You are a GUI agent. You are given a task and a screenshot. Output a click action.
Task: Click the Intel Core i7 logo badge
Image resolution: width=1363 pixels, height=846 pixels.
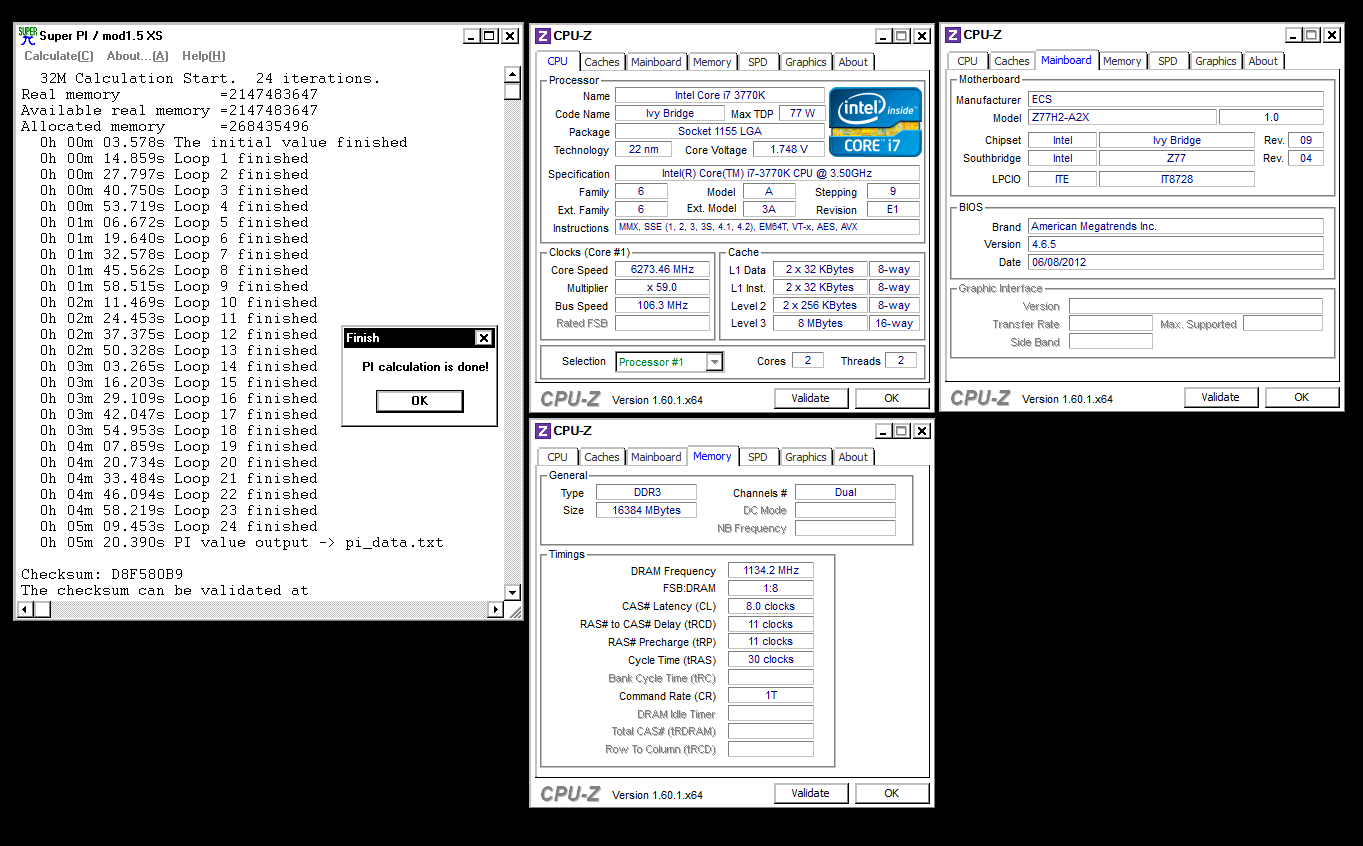point(875,122)
